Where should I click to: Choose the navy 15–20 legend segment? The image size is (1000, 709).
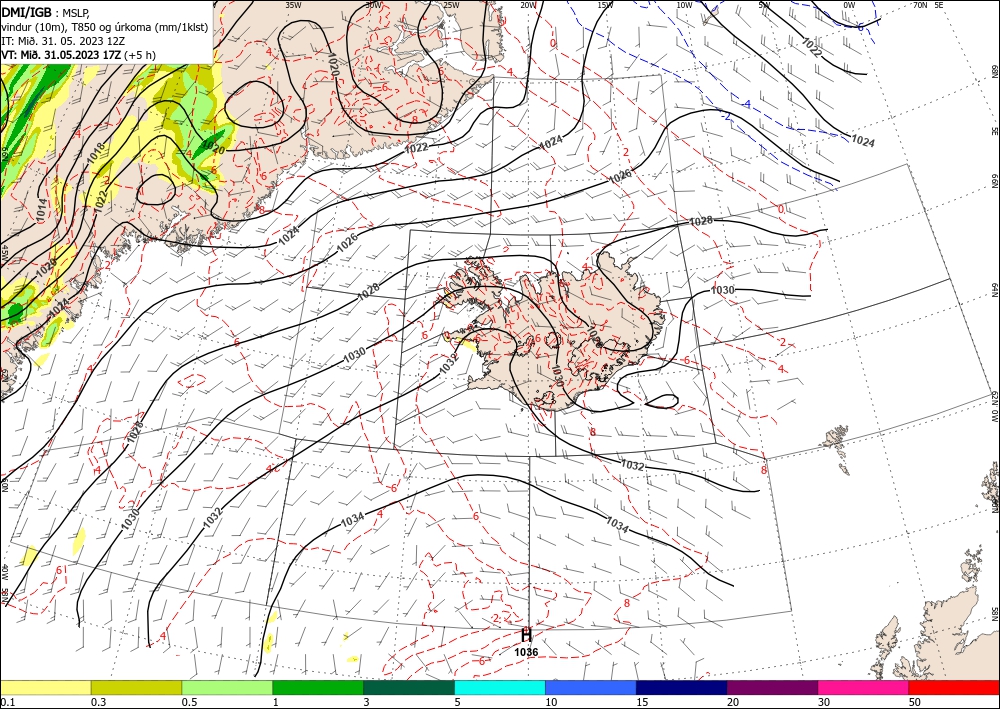coord(682,687)
